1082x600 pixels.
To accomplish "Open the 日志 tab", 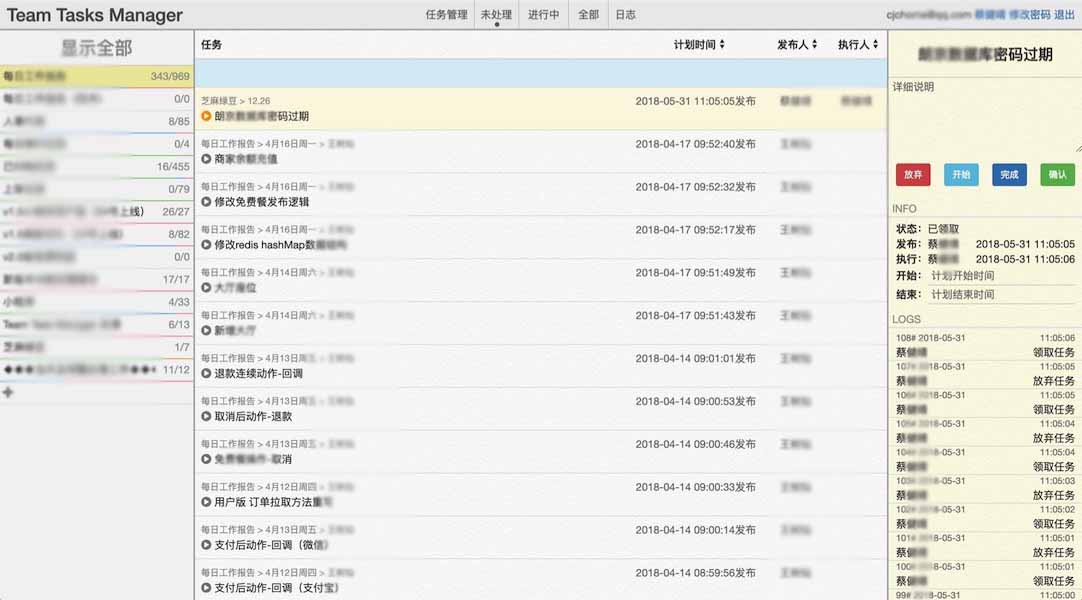I will [625, 15].
